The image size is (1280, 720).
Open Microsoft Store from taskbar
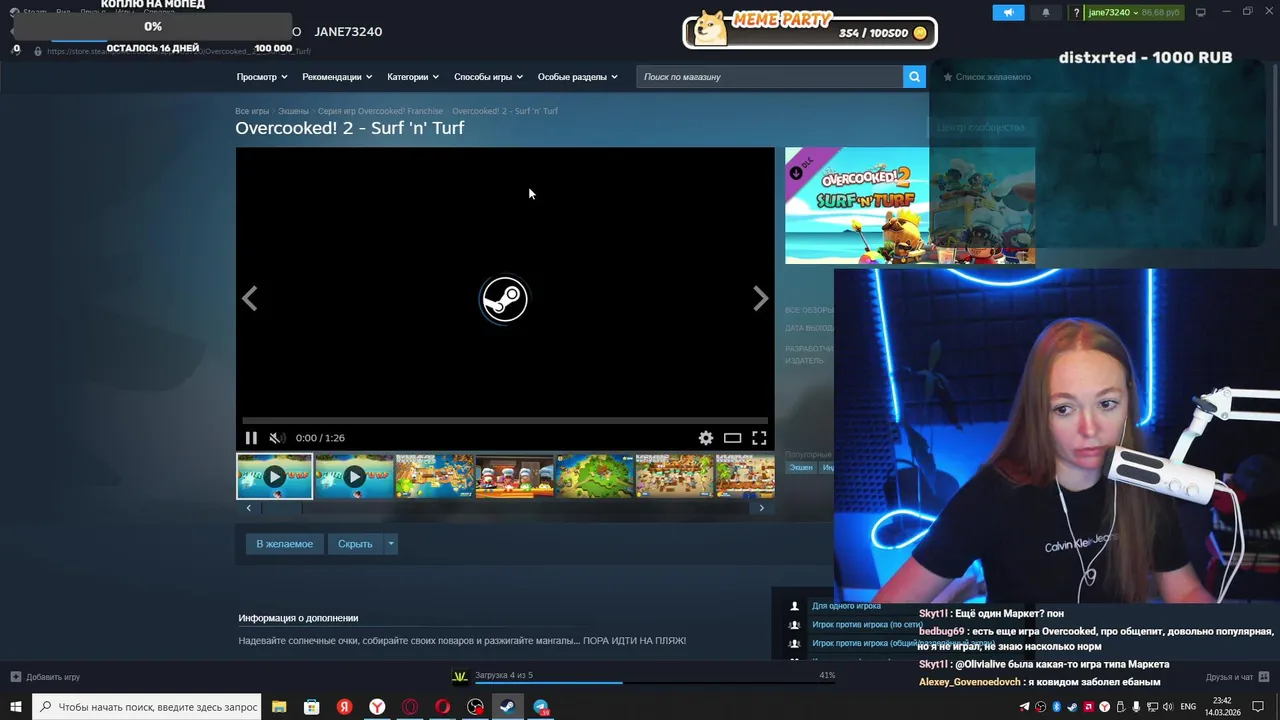click(312, 707)
